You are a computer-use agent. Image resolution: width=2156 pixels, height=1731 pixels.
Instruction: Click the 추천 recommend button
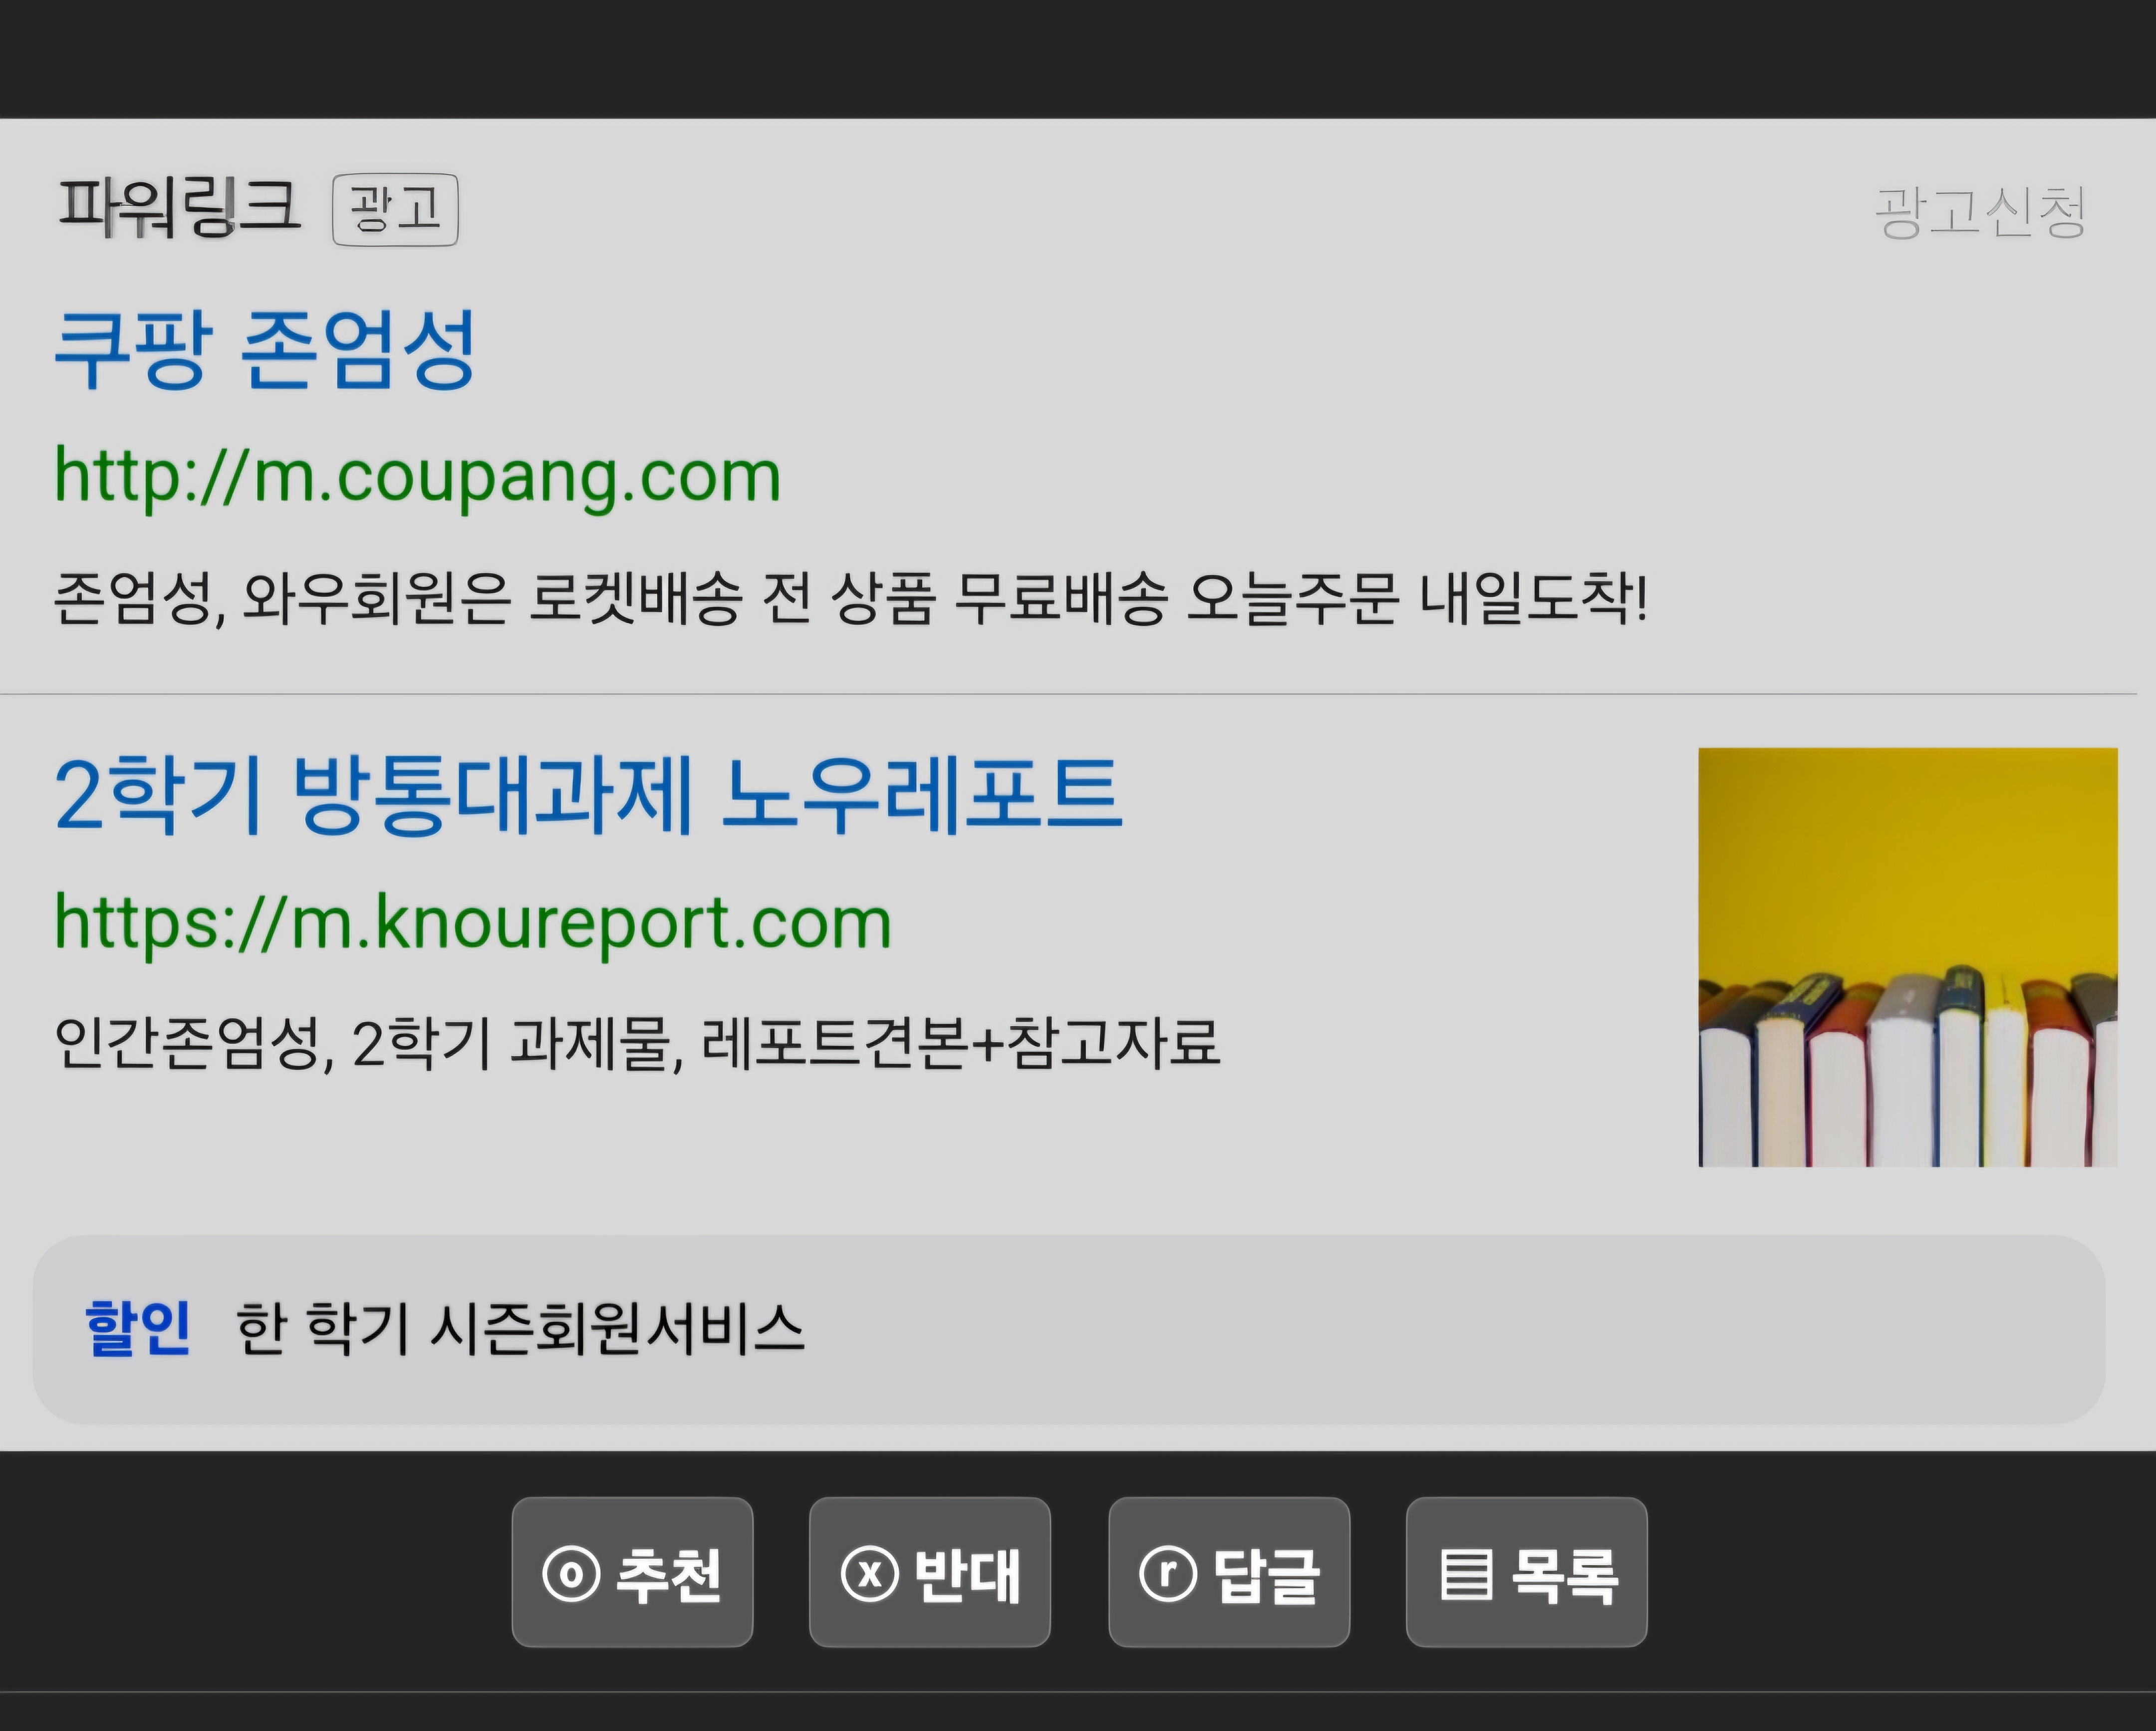pyautogui.click(x=632, y=1572)
